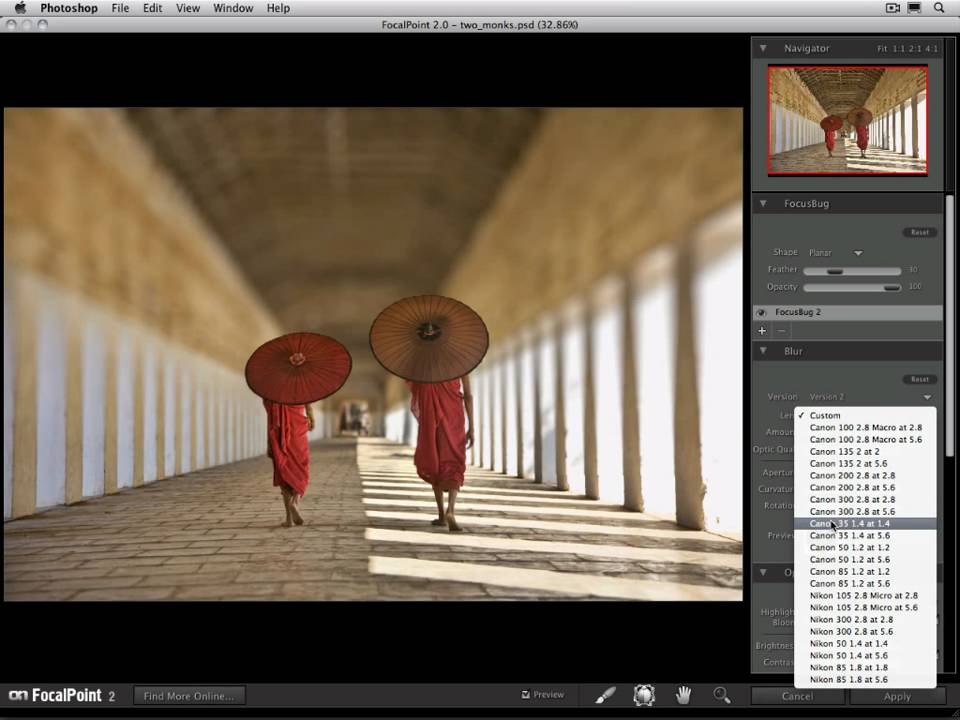Choose Nikon 85 1.8 at 1.8
This screenshot has width=960, height=720.
tap(865, 667)
